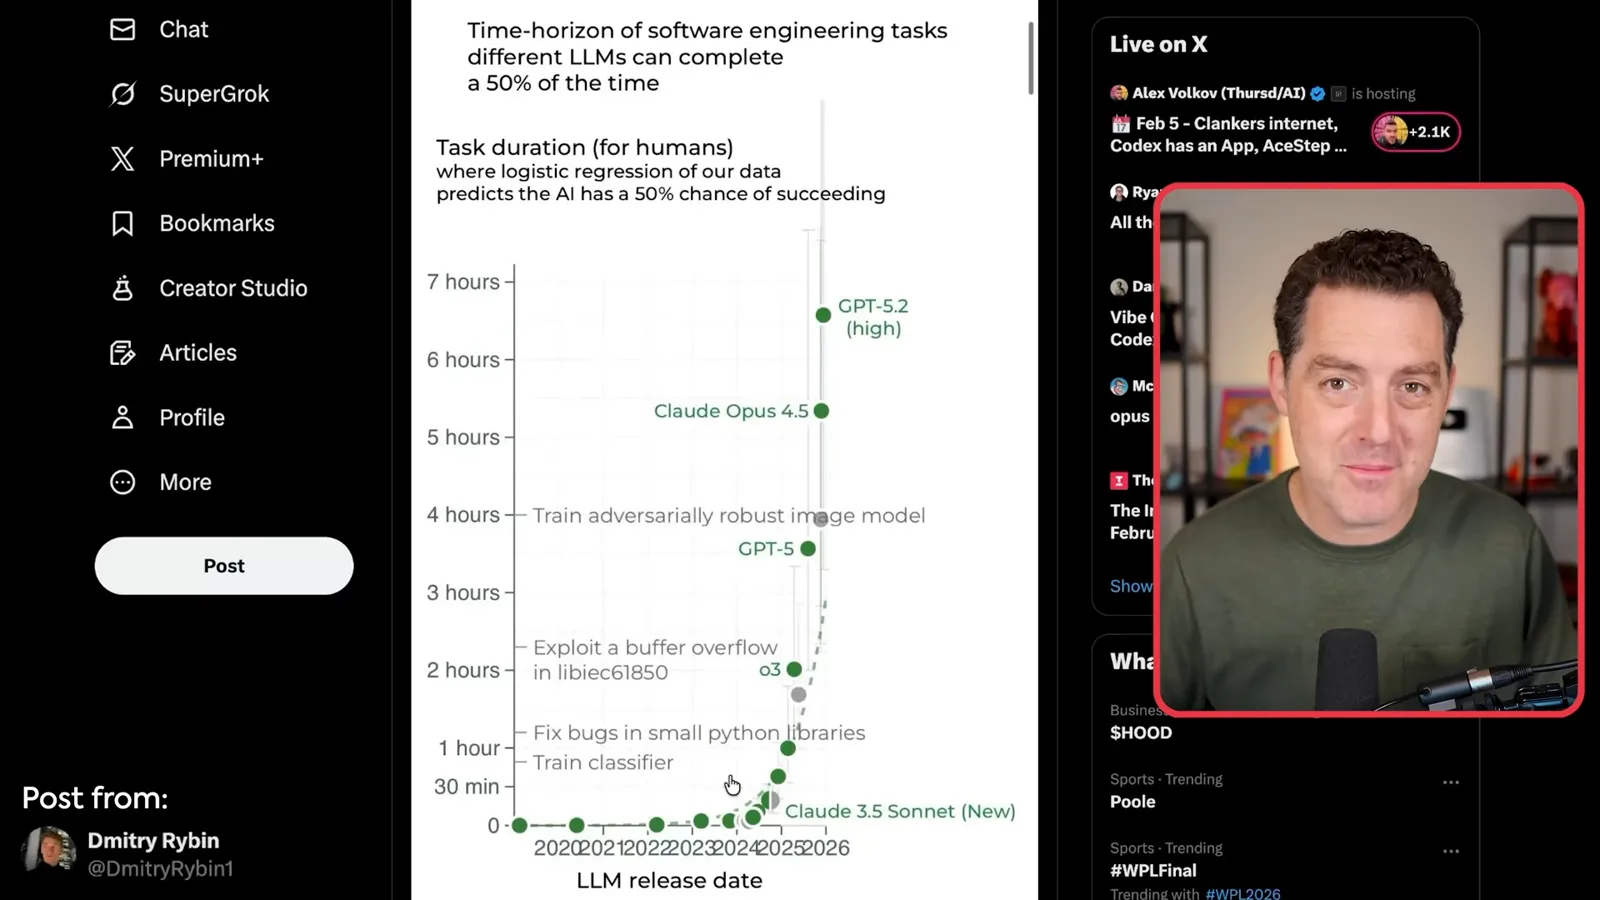Open options menu for #WPLFinal trend
Image resolution: width=1600 pixels, height=900 pixels.
tap(1451, 851)
